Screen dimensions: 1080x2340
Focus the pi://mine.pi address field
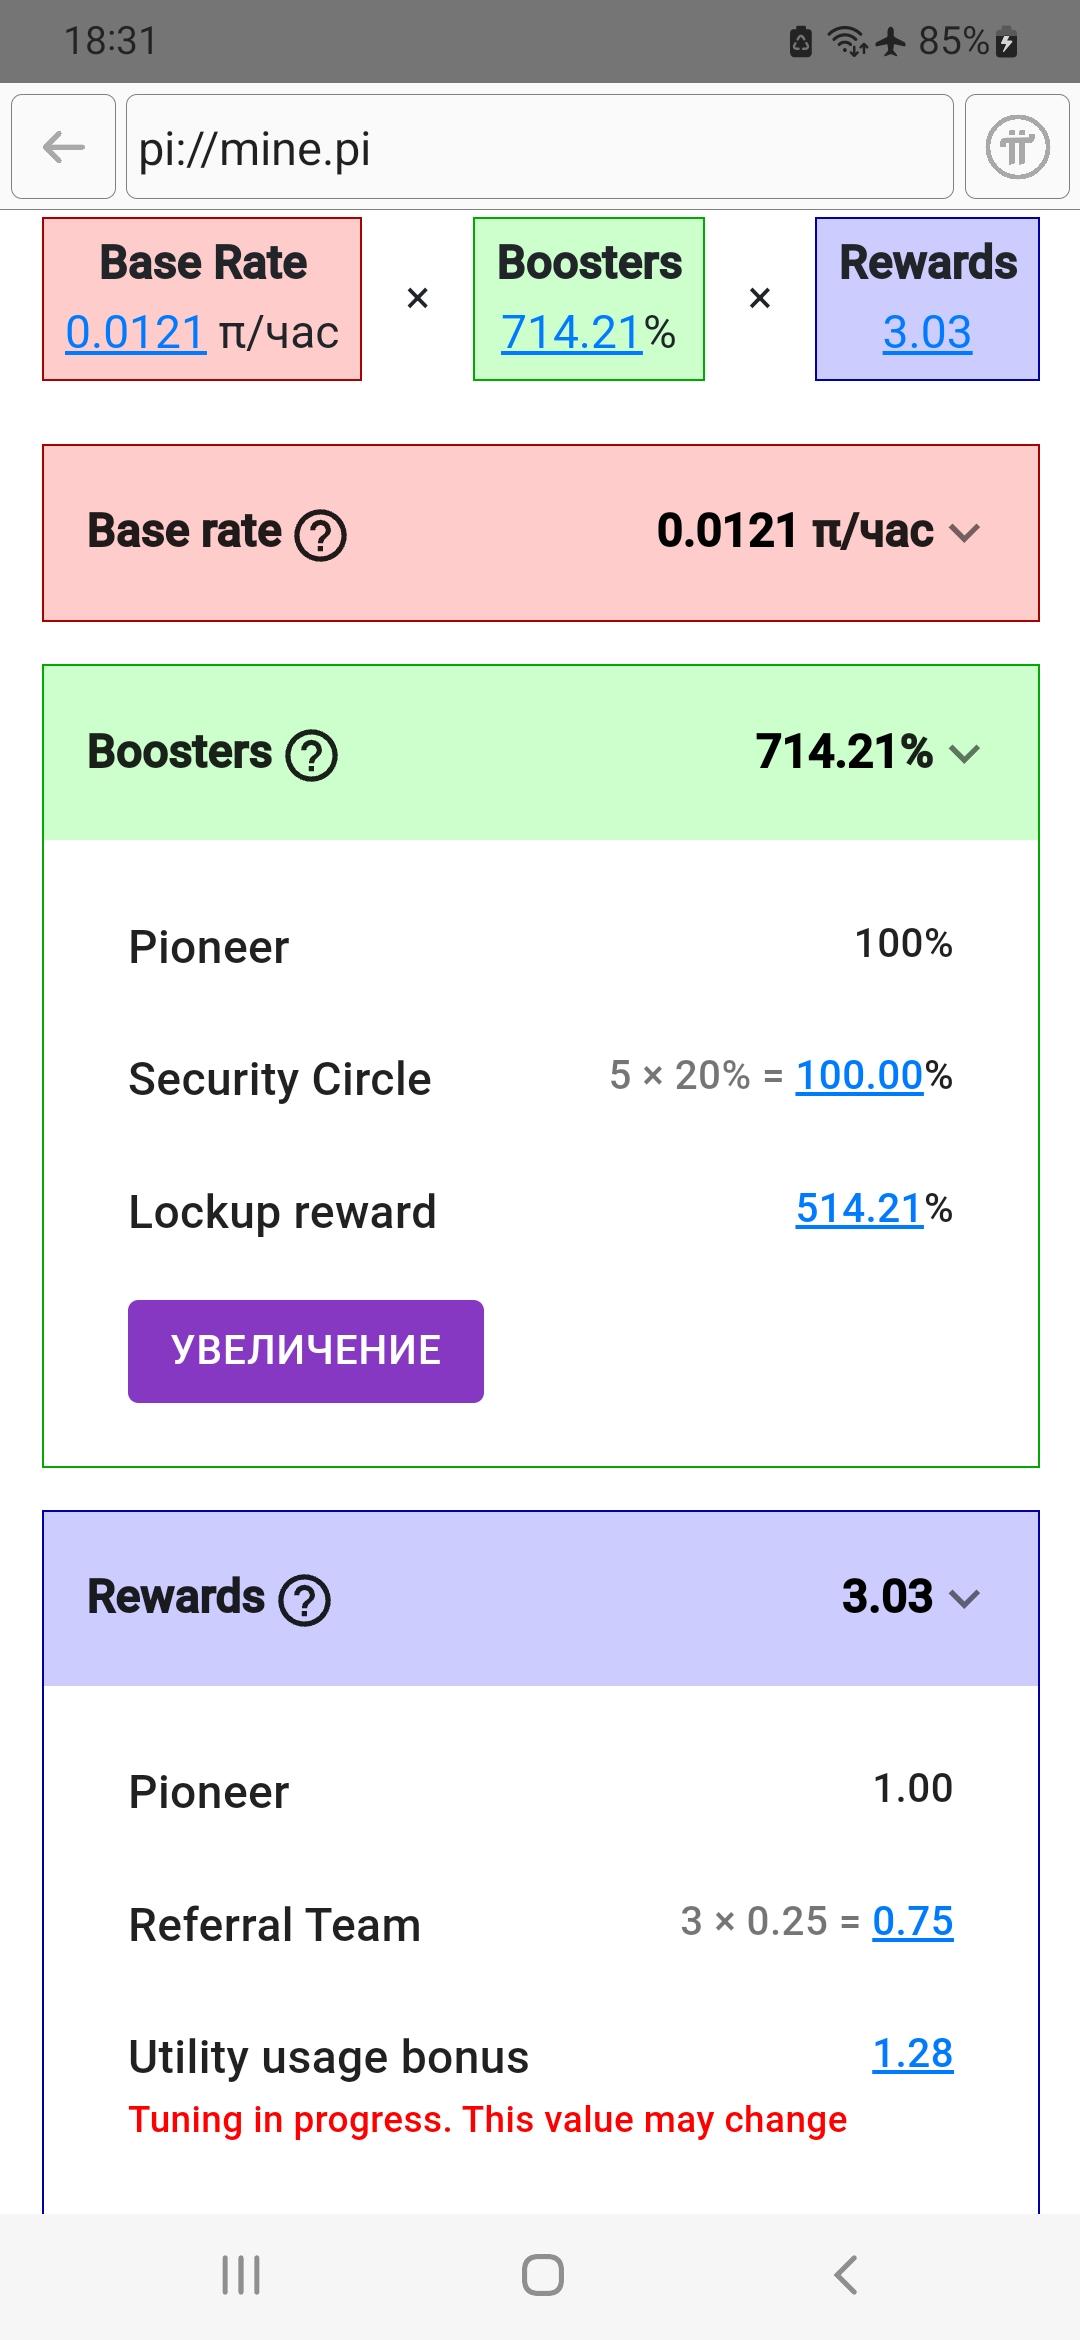[540, 148]
